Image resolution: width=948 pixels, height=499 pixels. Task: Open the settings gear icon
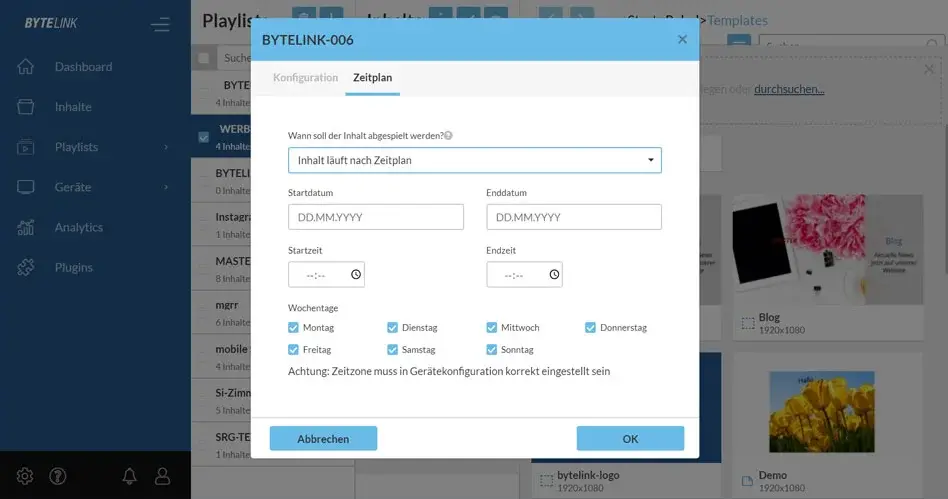click(x=25, y=477)
